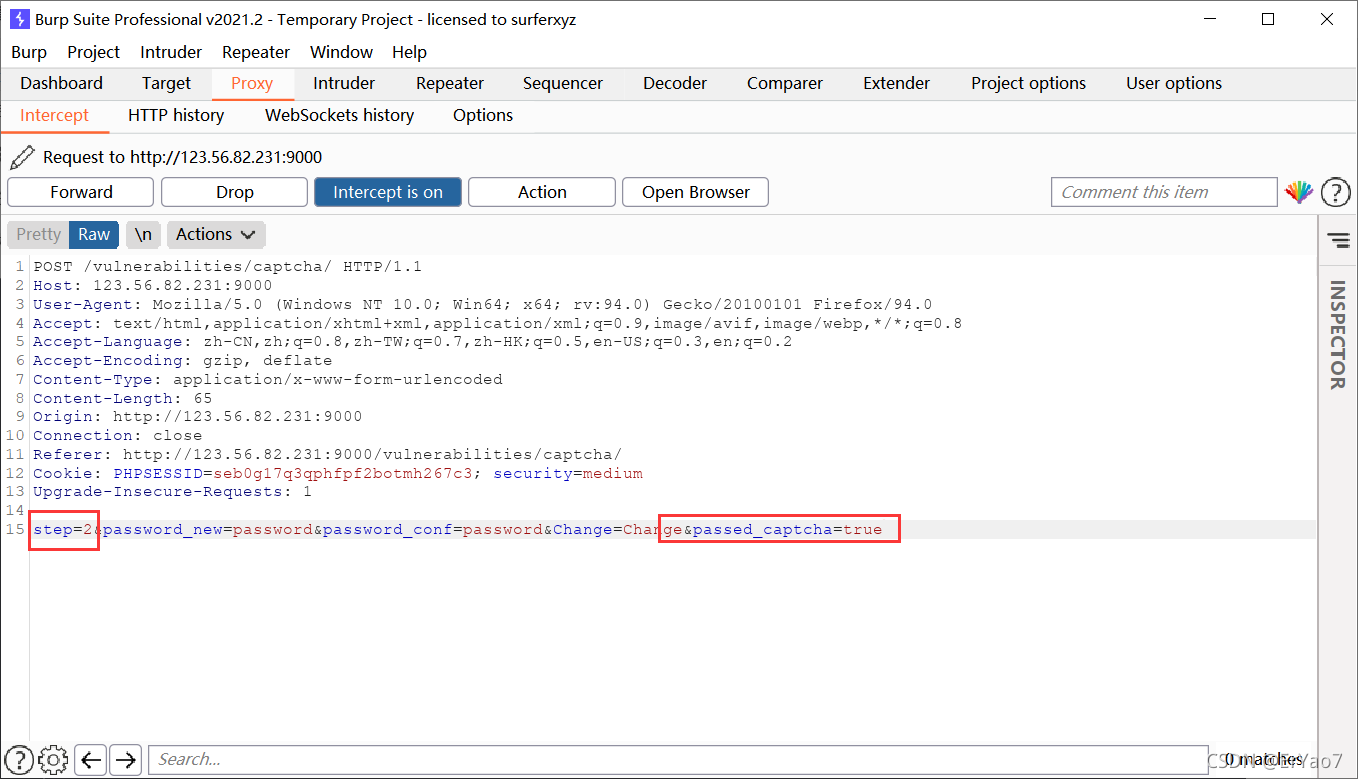Image resolution: width=1358 pixels, height=779 pixels.
Task: Go to next search match arrow
Action: pos(125,760)
